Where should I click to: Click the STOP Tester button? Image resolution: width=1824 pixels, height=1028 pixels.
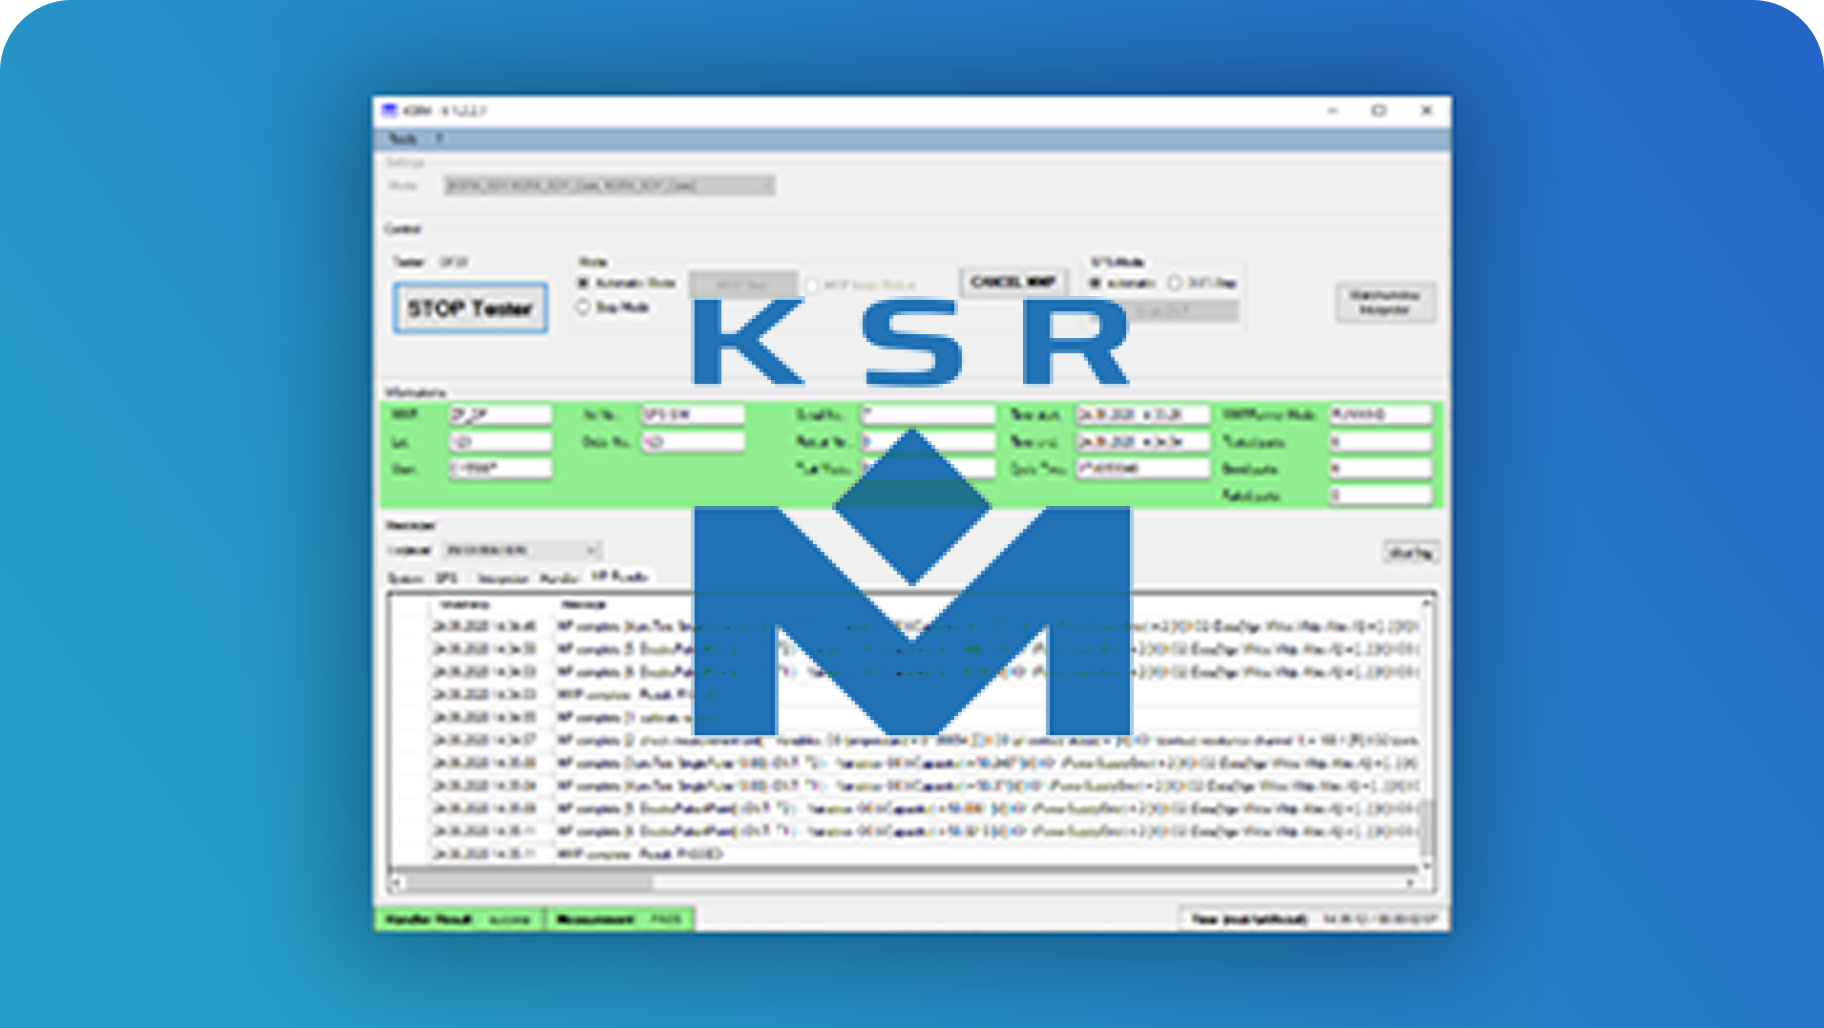(470, 308)
